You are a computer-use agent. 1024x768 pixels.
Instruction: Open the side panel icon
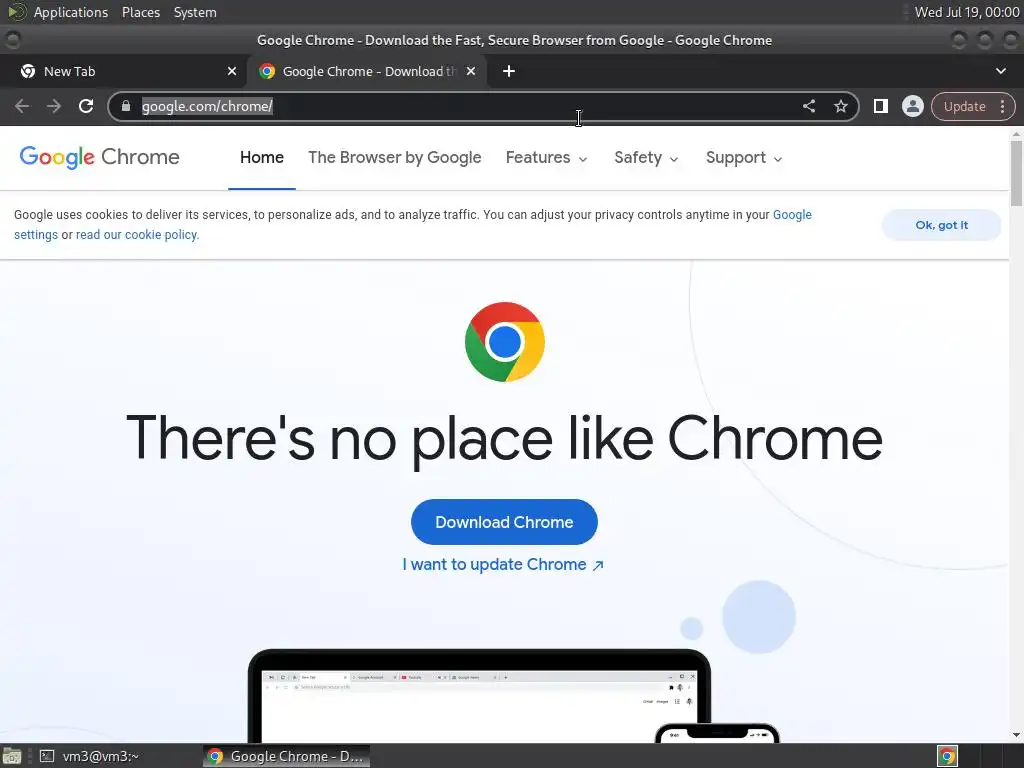click(x=880, y=106)
